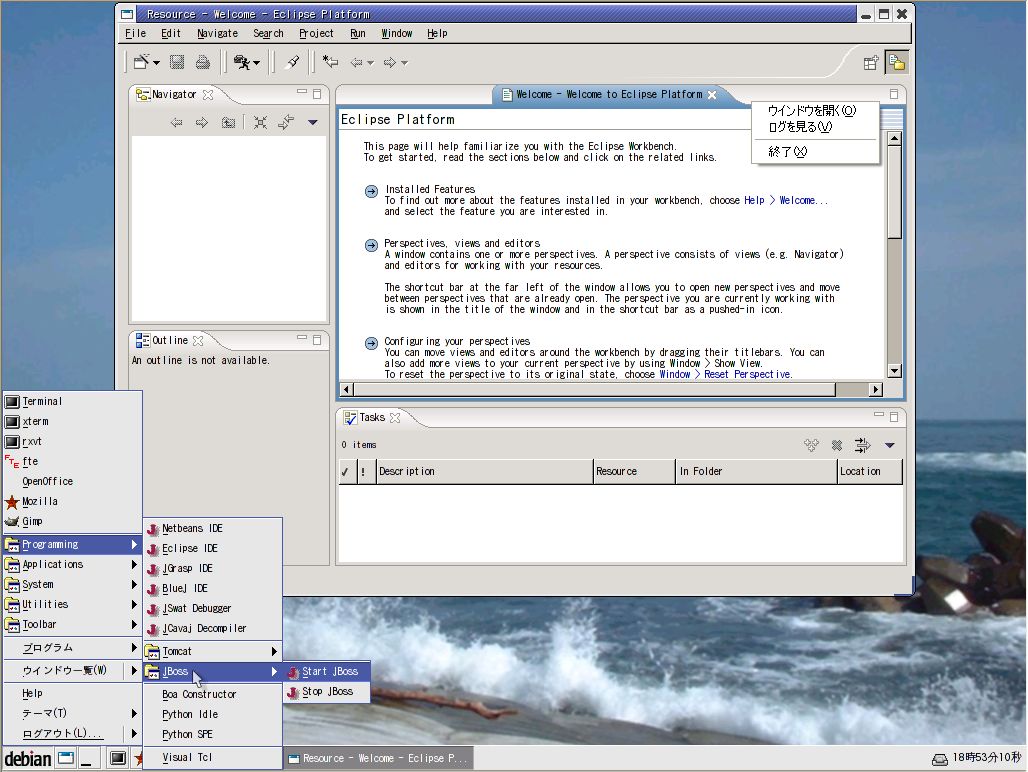
Task: Click the toolbar Back navigation arrow
Action: pyautogui.click(x=357, y=63)
